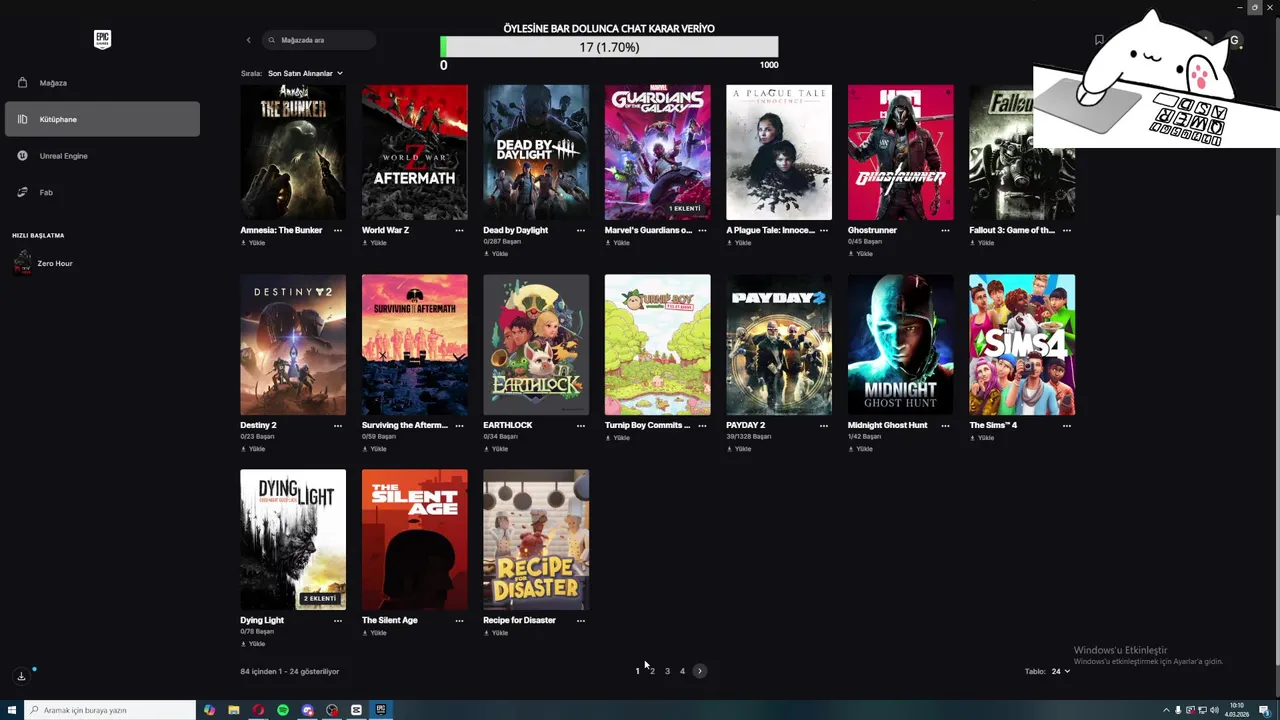This screenshot has height=720, width=1280.
Task: Go to library page 3
Action: coord(667,671)
